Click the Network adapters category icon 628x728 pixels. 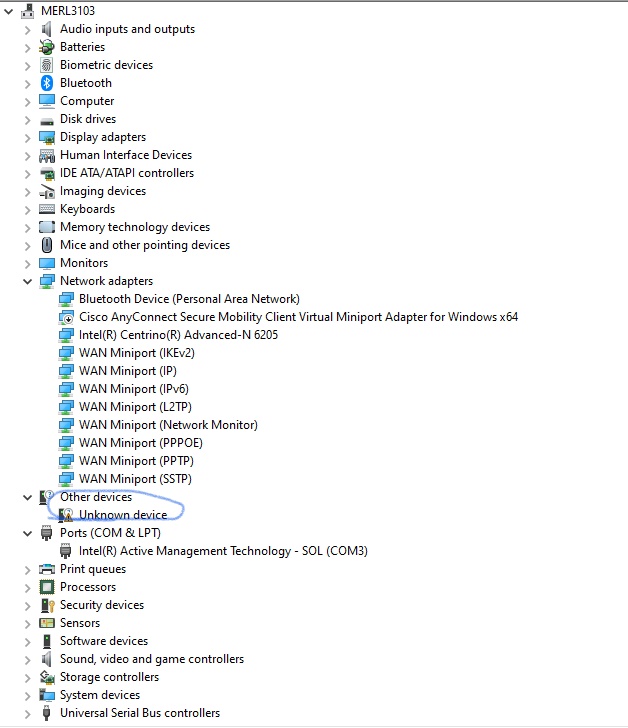pyautogui.click(x=46, y=281)
